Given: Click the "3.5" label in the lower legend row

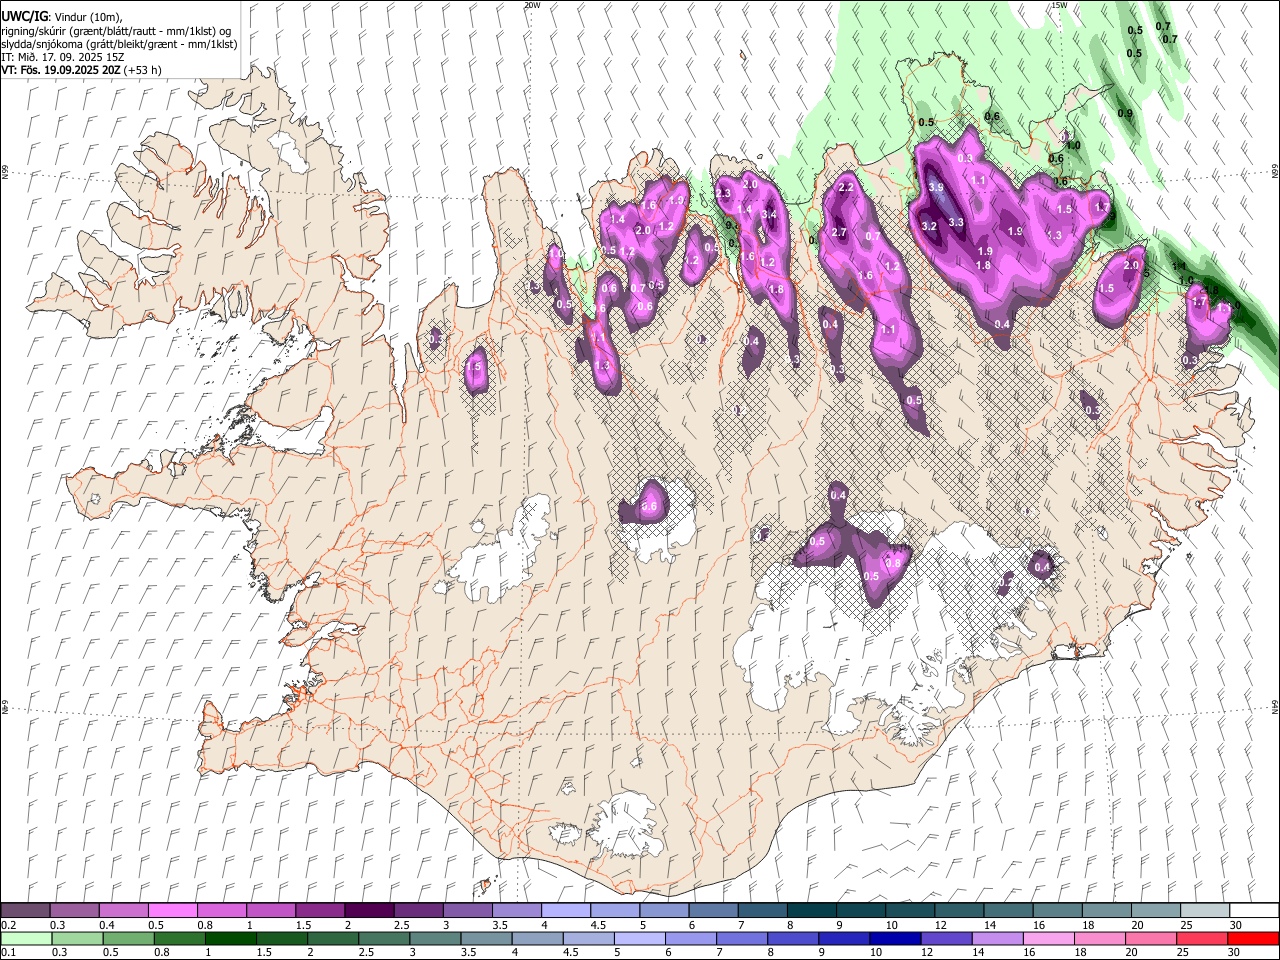Looking at the screenshot, I should tap(467, 952).
